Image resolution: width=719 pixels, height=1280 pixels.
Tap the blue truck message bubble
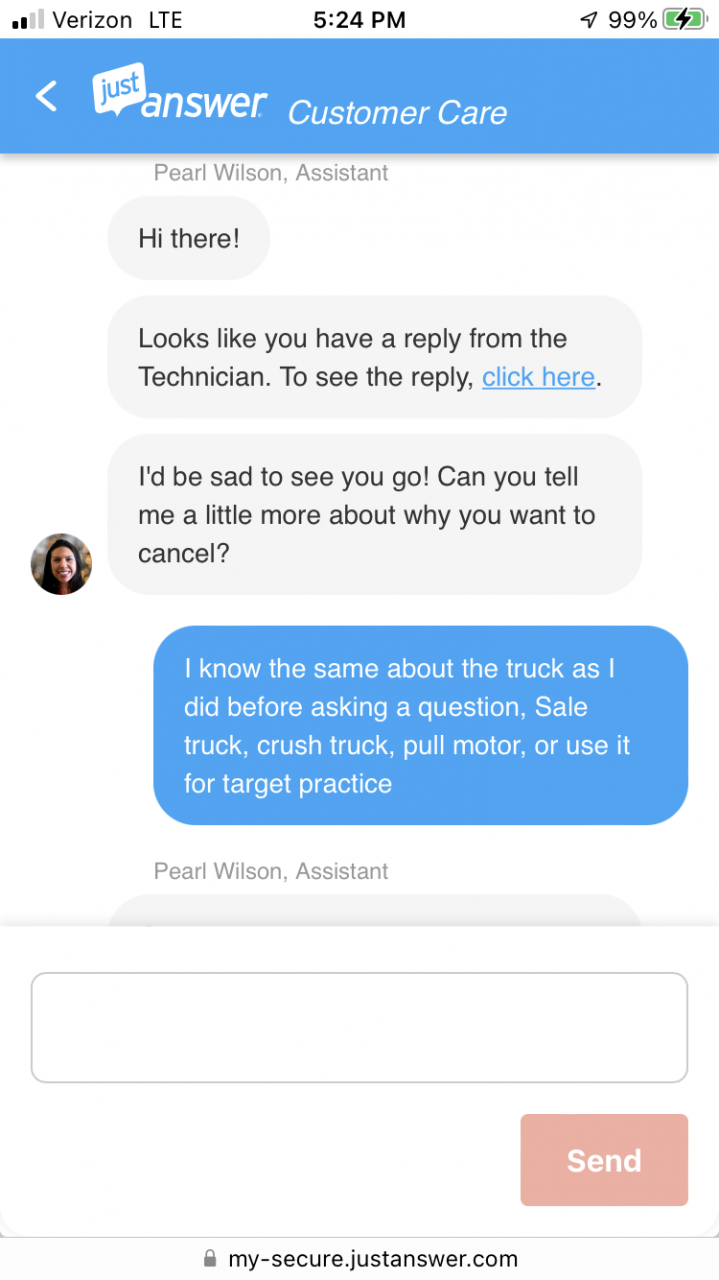pos(420,725)
